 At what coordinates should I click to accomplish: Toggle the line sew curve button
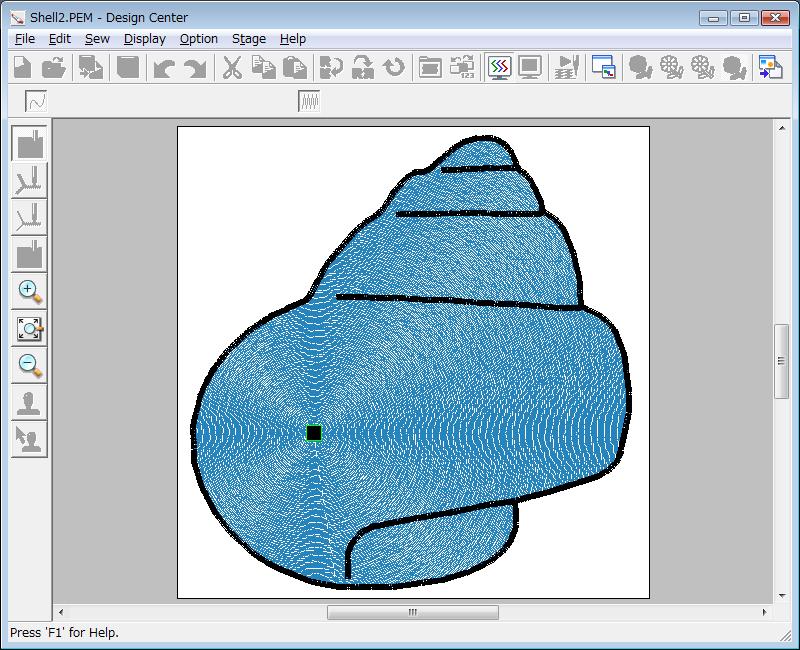pos(36,101)
